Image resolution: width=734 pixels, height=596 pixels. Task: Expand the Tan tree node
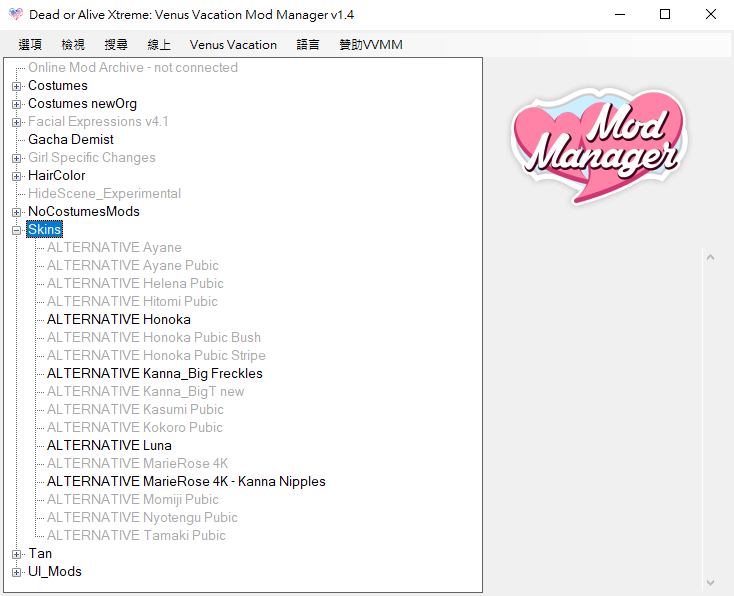pyautogui.click(x=17, y=554)
